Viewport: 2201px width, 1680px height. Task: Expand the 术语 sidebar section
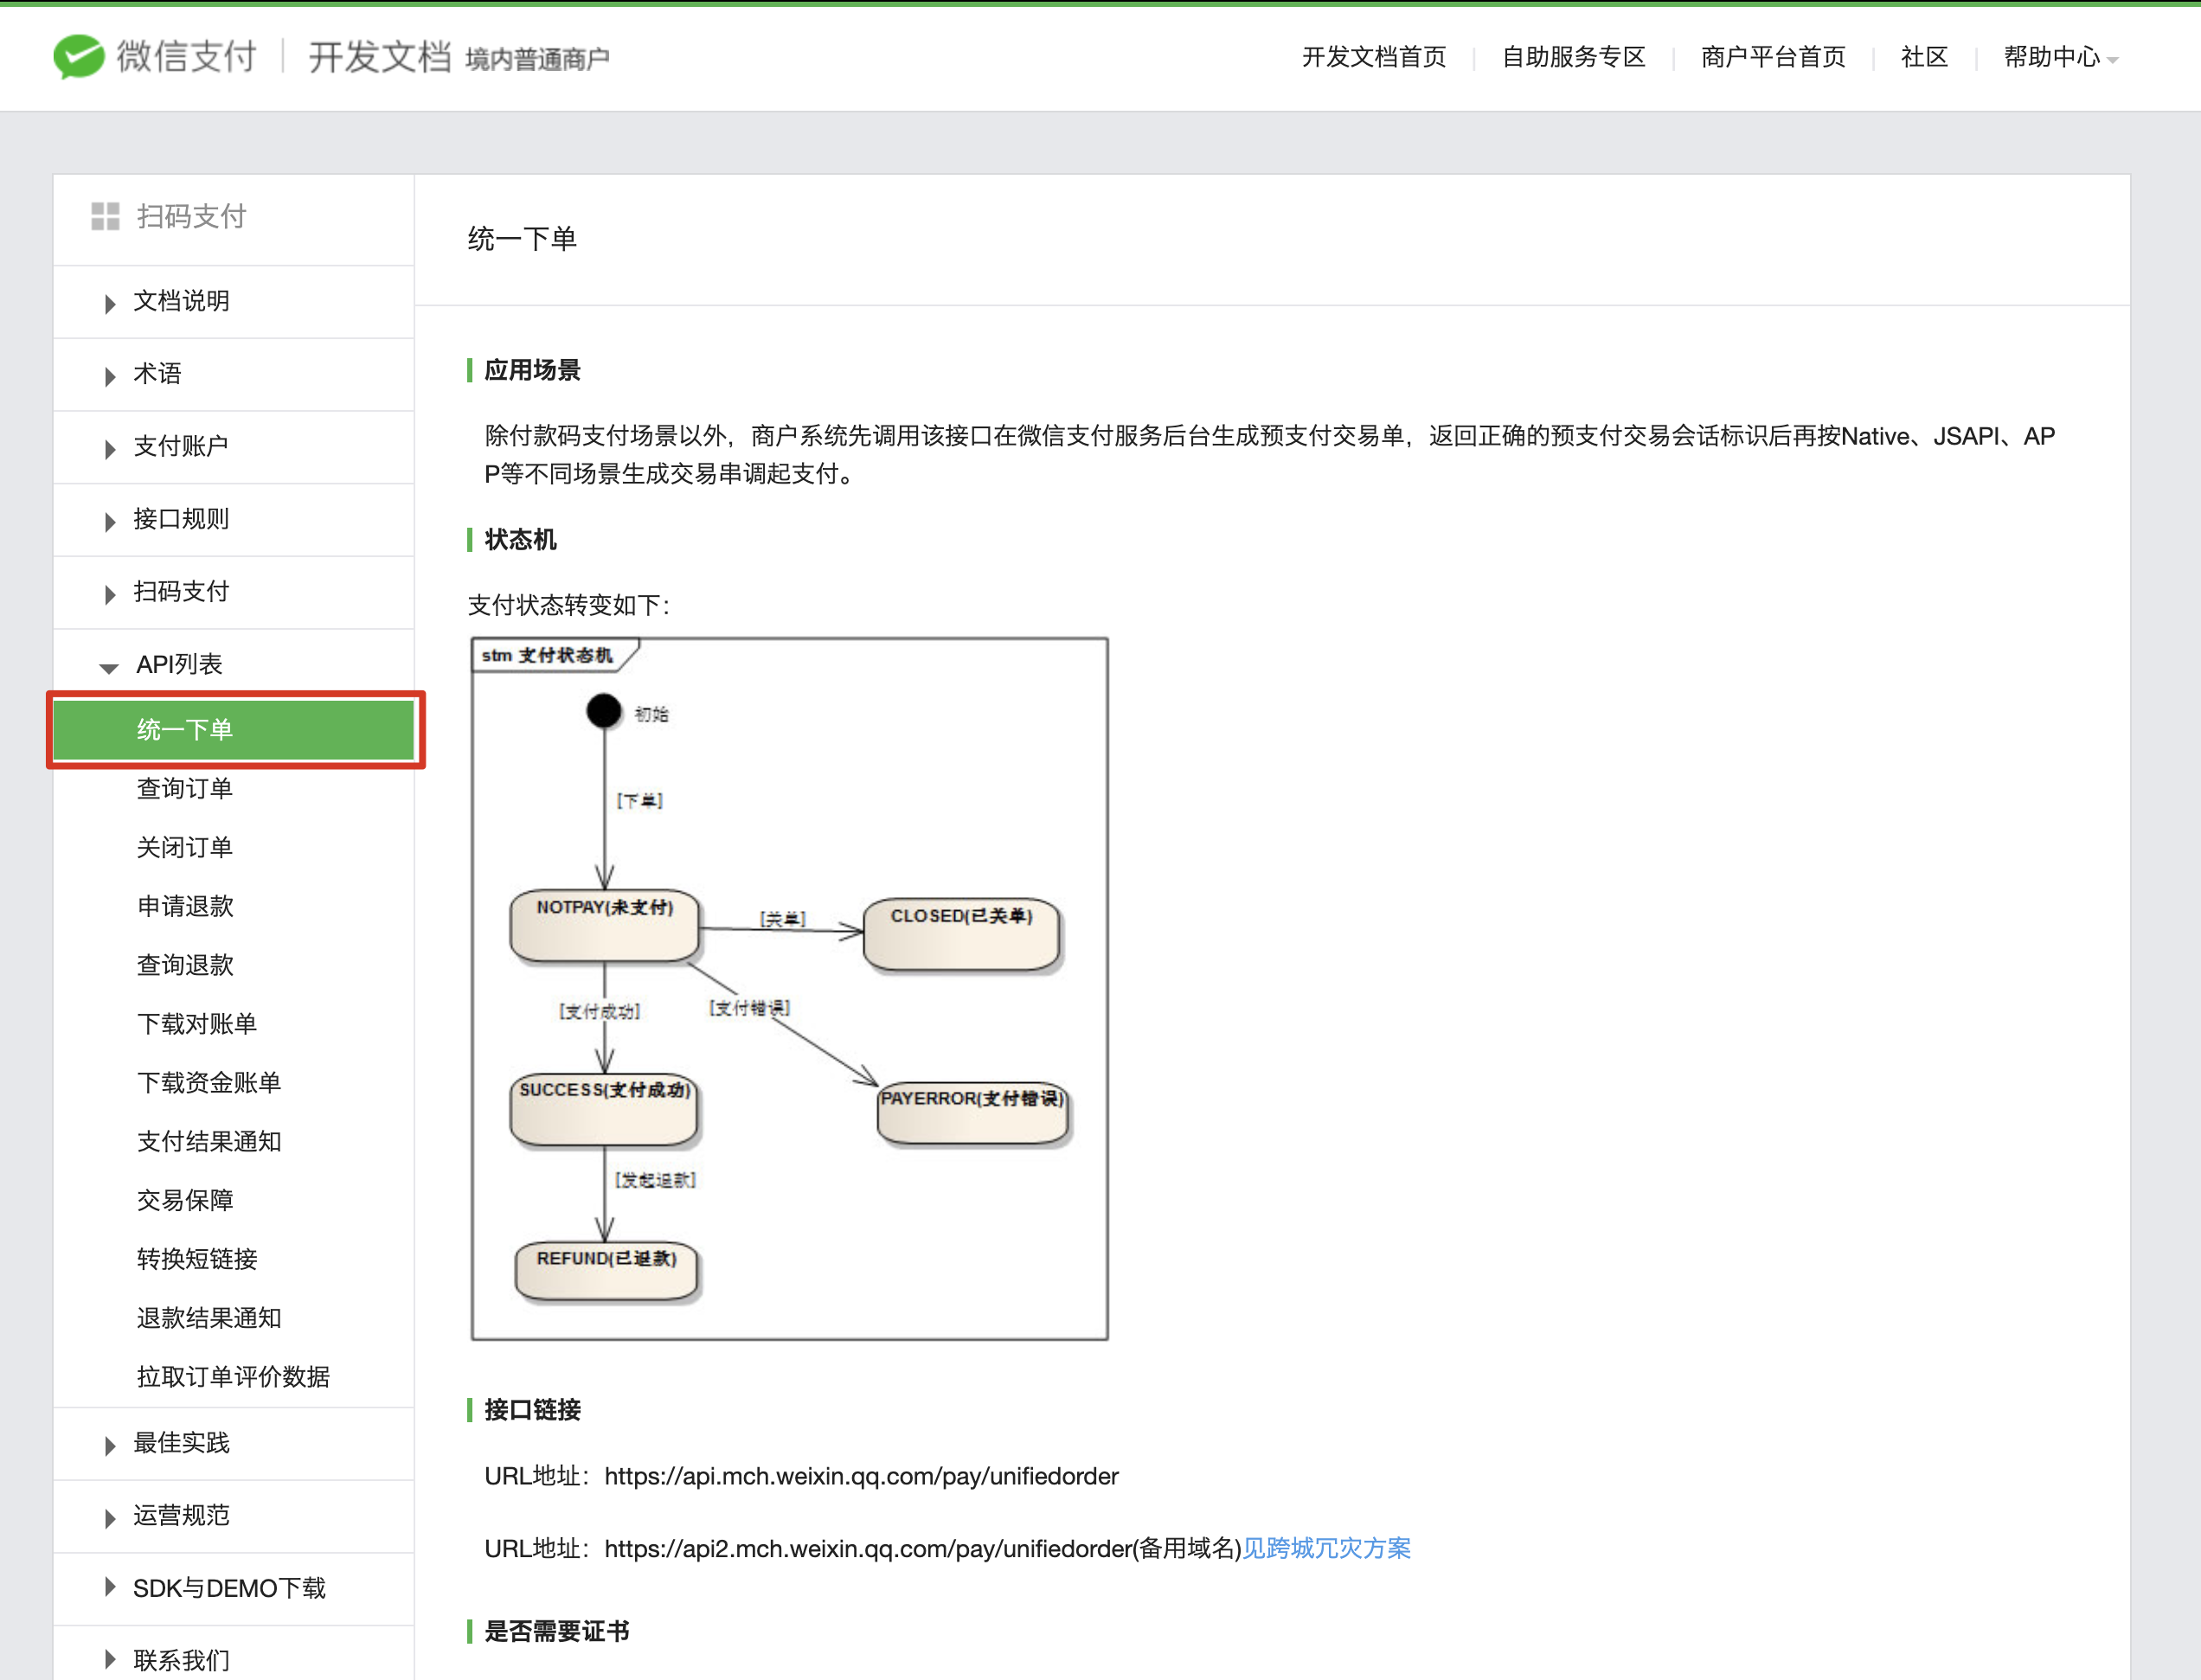(x=157, y=374)
